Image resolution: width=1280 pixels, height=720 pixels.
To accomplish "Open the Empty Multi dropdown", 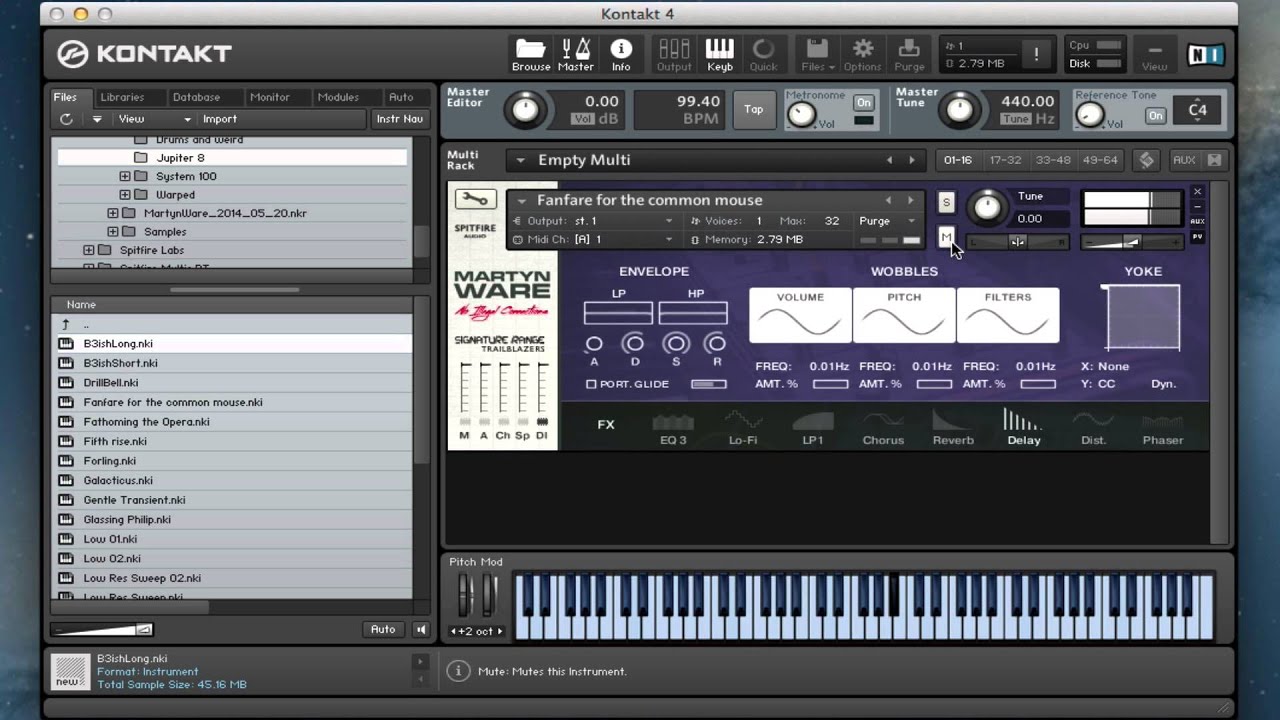I will pyautogui.click(x=521, y=160).
